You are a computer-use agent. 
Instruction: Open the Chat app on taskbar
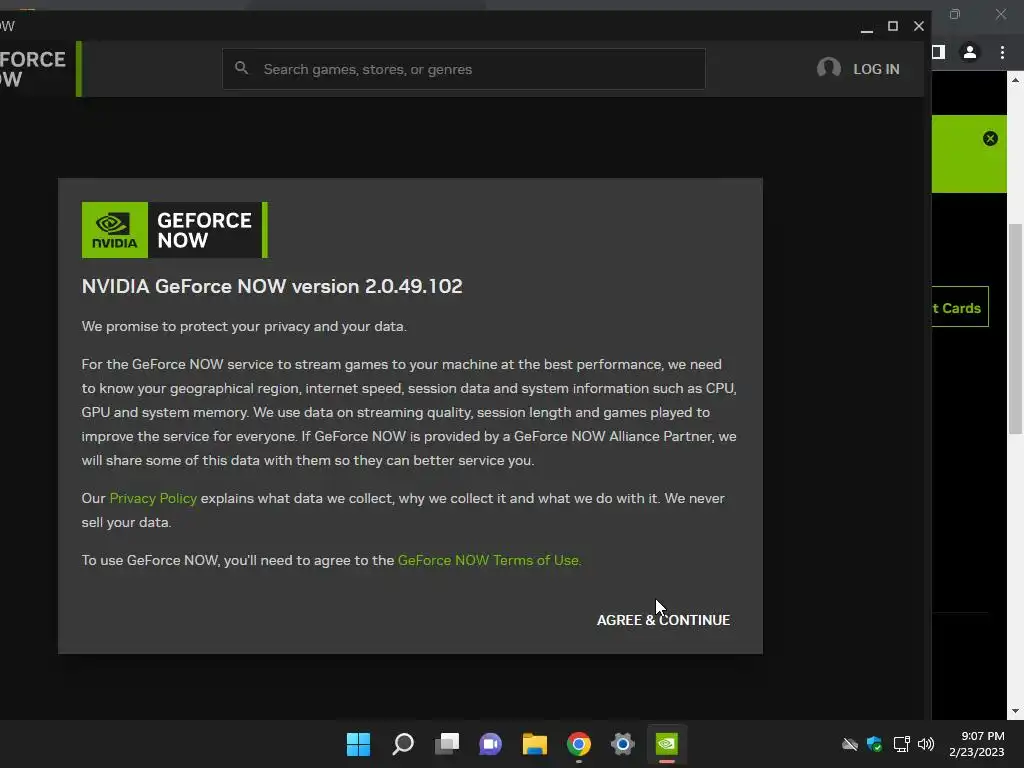point(490,744)
